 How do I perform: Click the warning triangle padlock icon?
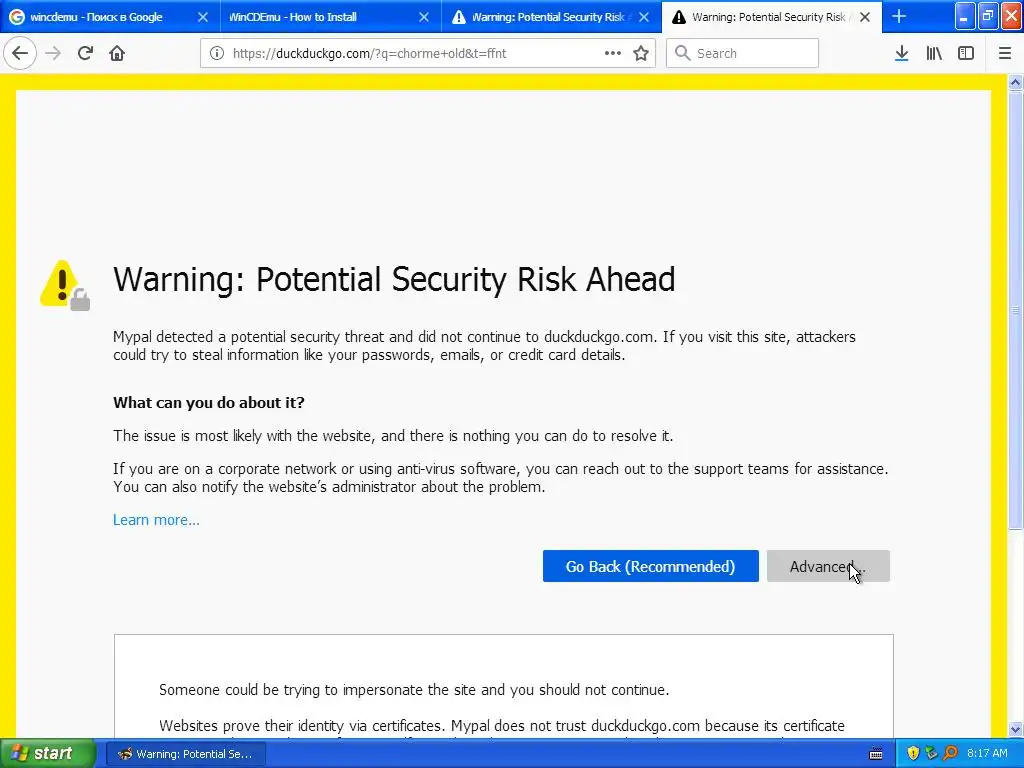[65, 285]
